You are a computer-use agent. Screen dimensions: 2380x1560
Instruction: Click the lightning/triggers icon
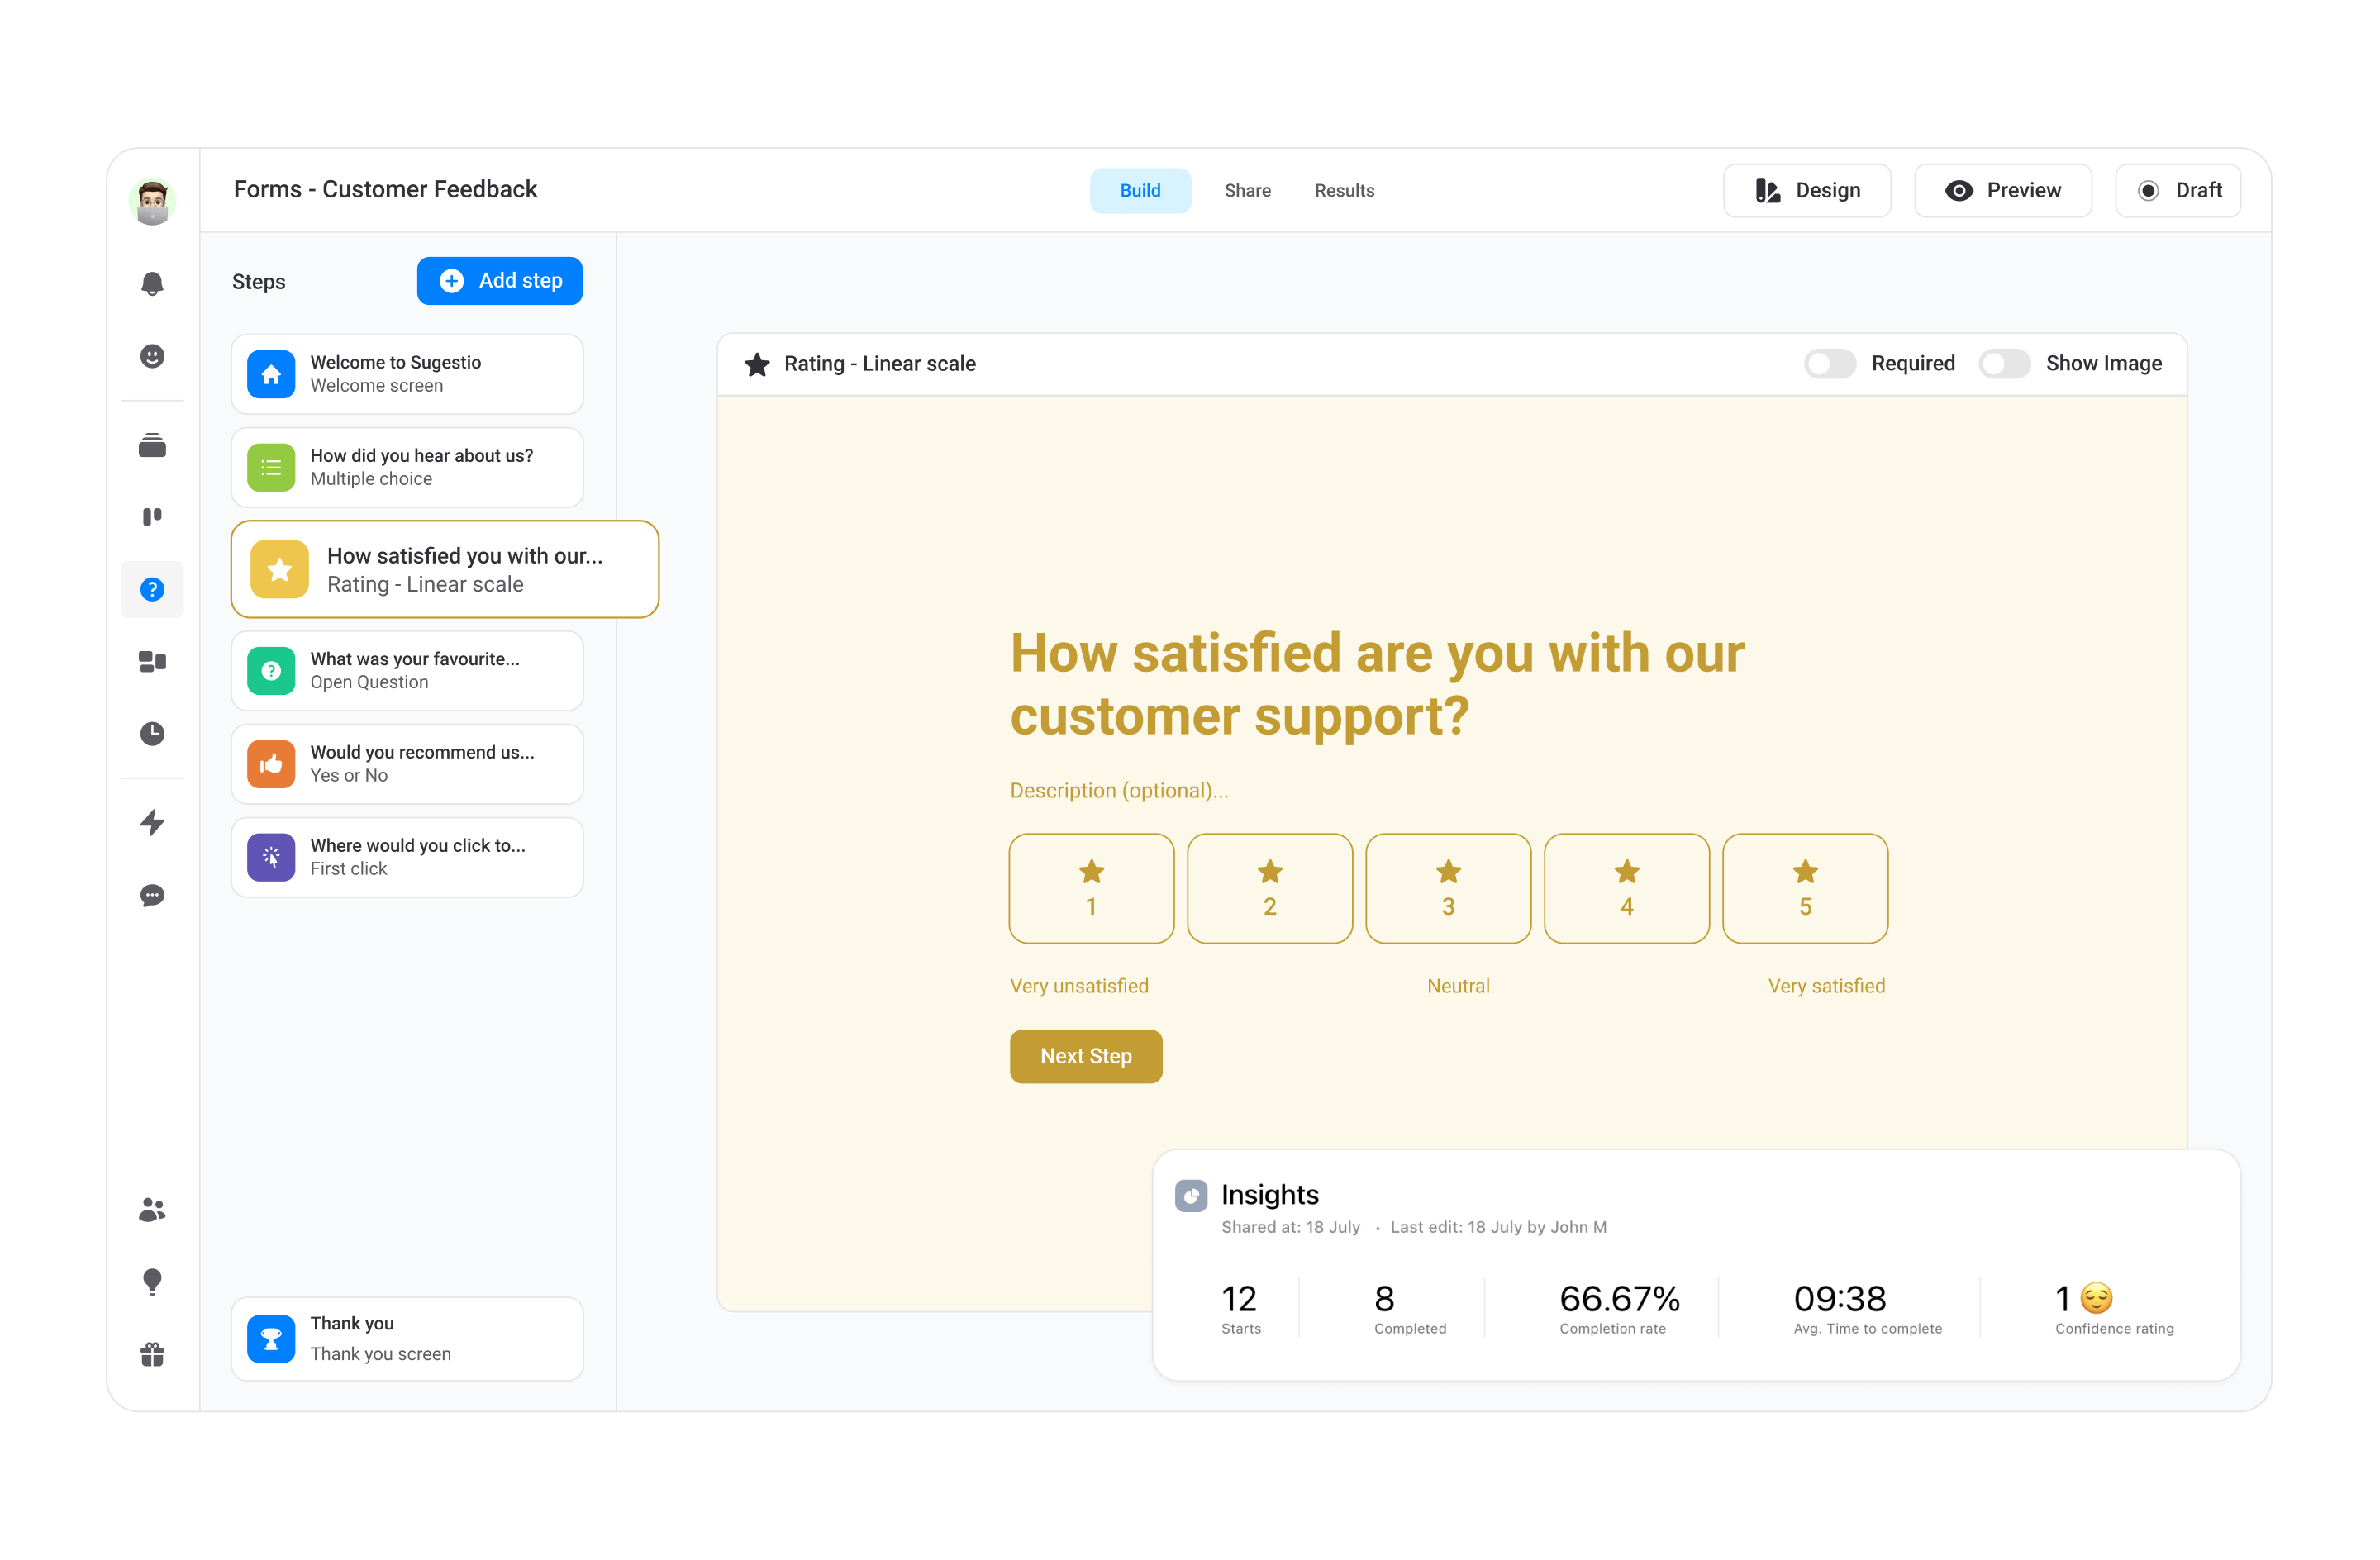pyautogui.click(x=151, y=822)
